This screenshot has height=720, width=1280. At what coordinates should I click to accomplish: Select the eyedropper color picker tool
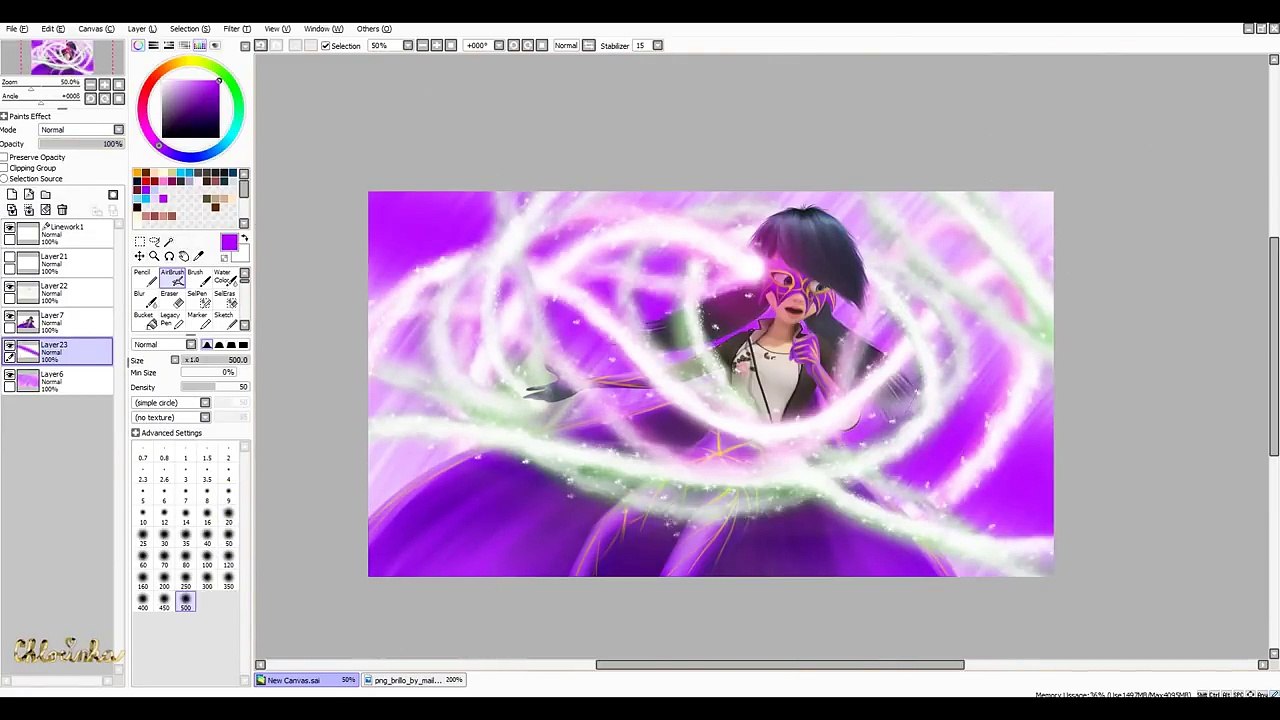[198, 257]
